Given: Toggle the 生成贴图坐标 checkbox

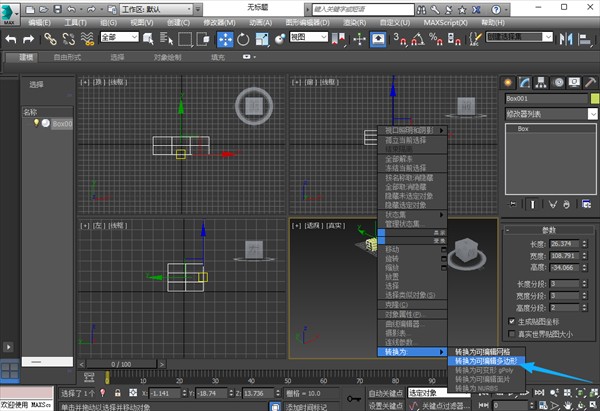Looking at the screenshot, I should 513,320.
